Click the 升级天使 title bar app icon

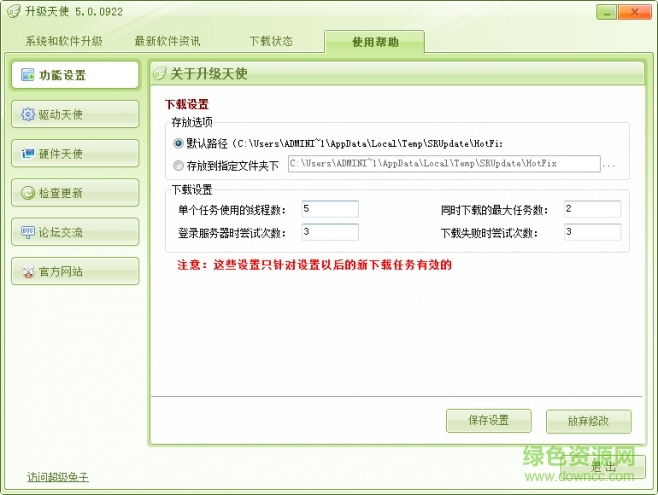(13, 12)
